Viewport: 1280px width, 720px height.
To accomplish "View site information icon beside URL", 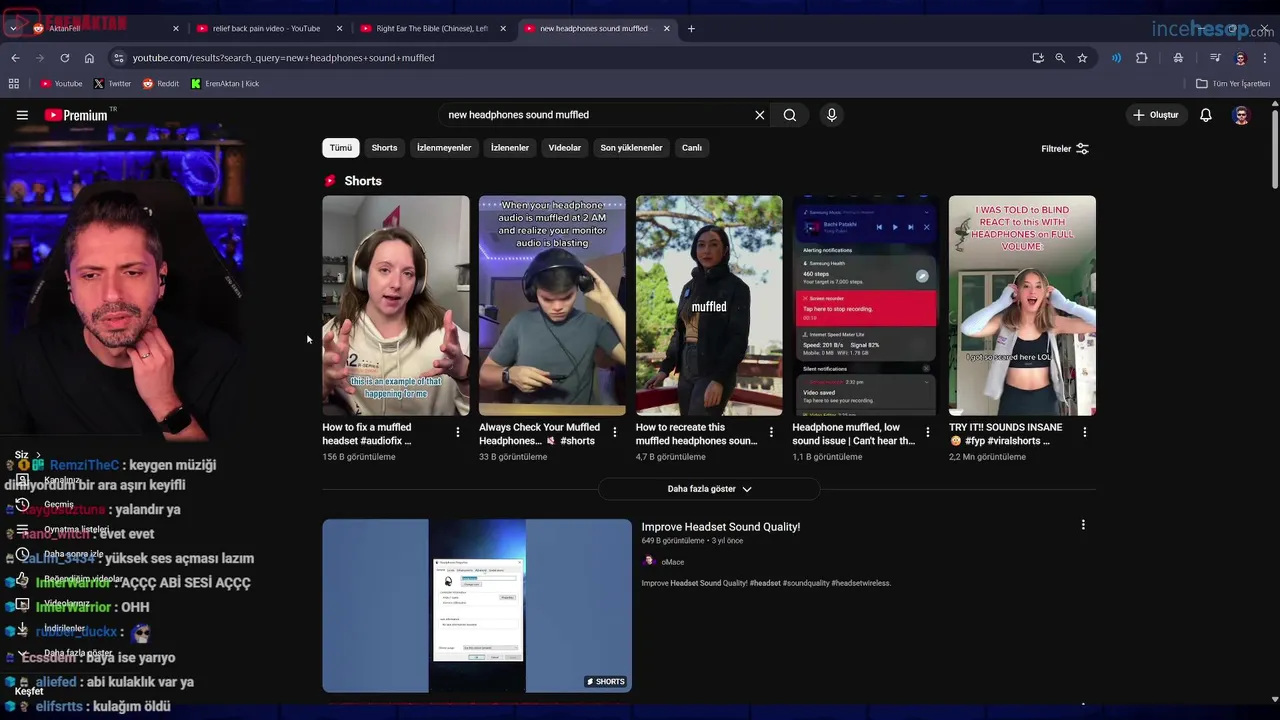I will pos(119,58).
